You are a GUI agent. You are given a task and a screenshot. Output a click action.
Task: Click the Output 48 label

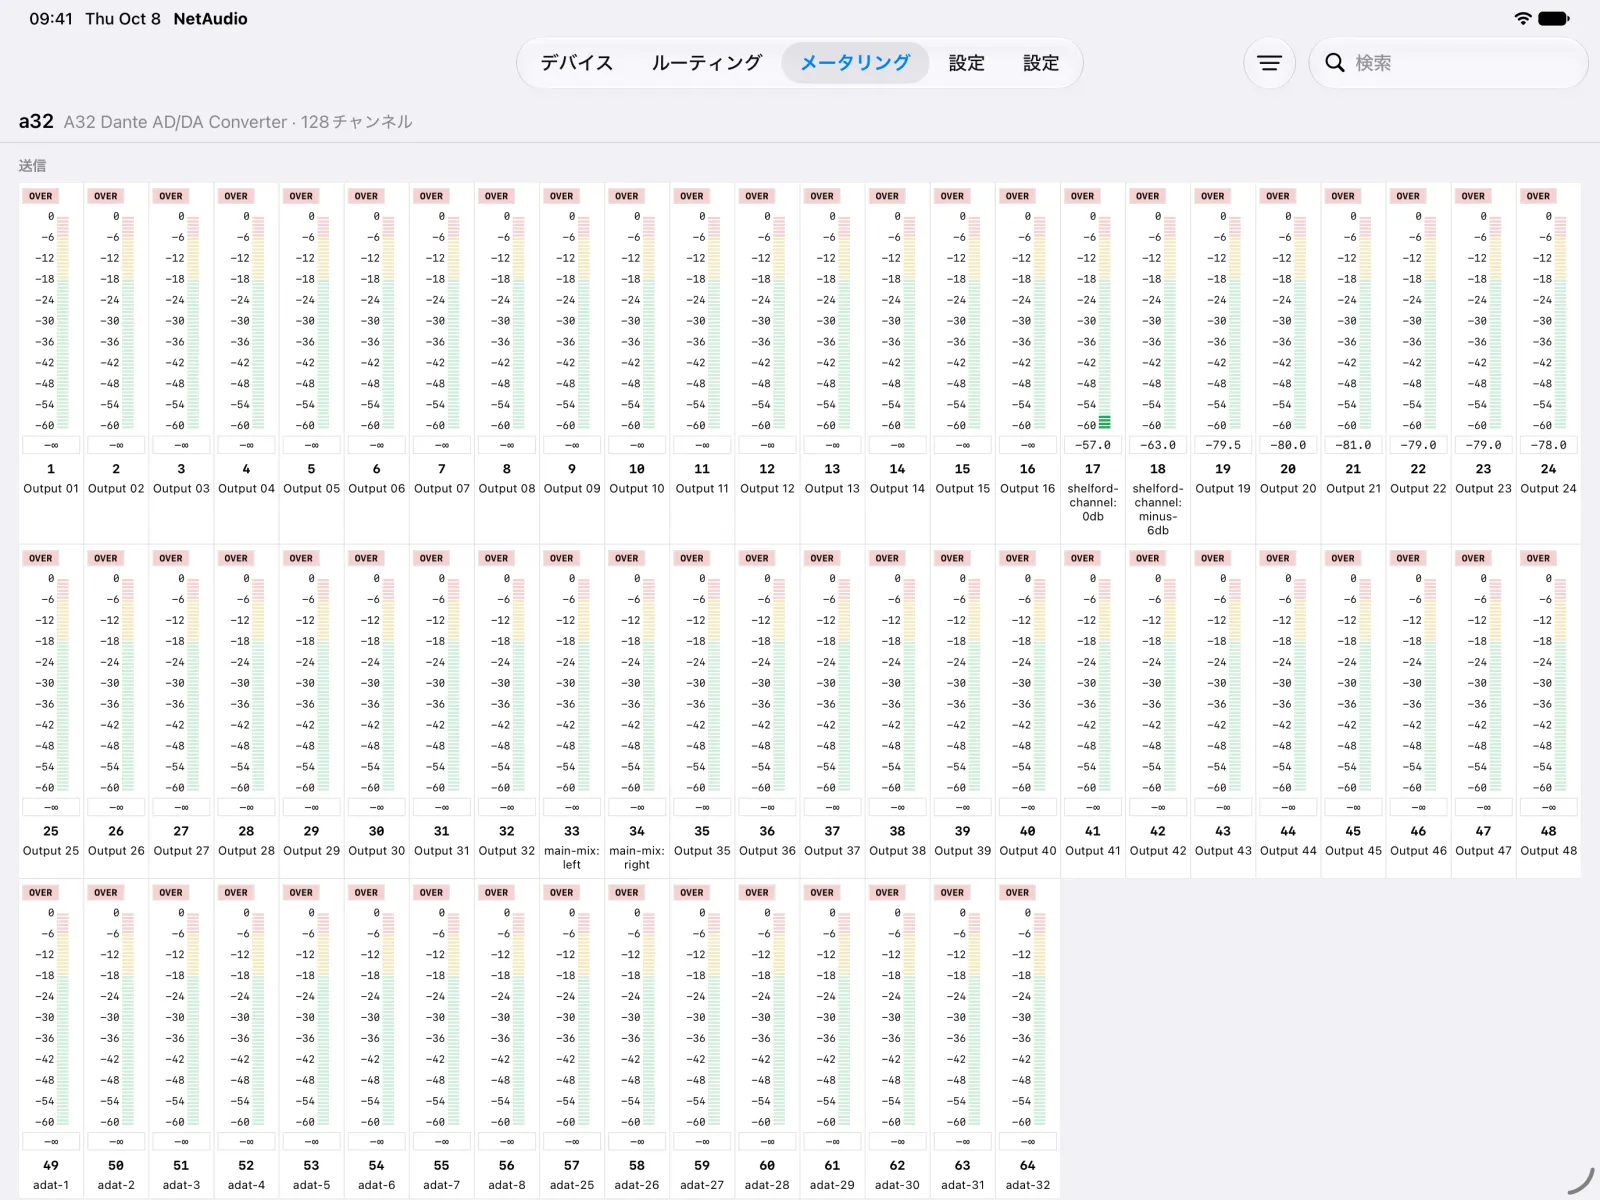[x=1548, y=851]
